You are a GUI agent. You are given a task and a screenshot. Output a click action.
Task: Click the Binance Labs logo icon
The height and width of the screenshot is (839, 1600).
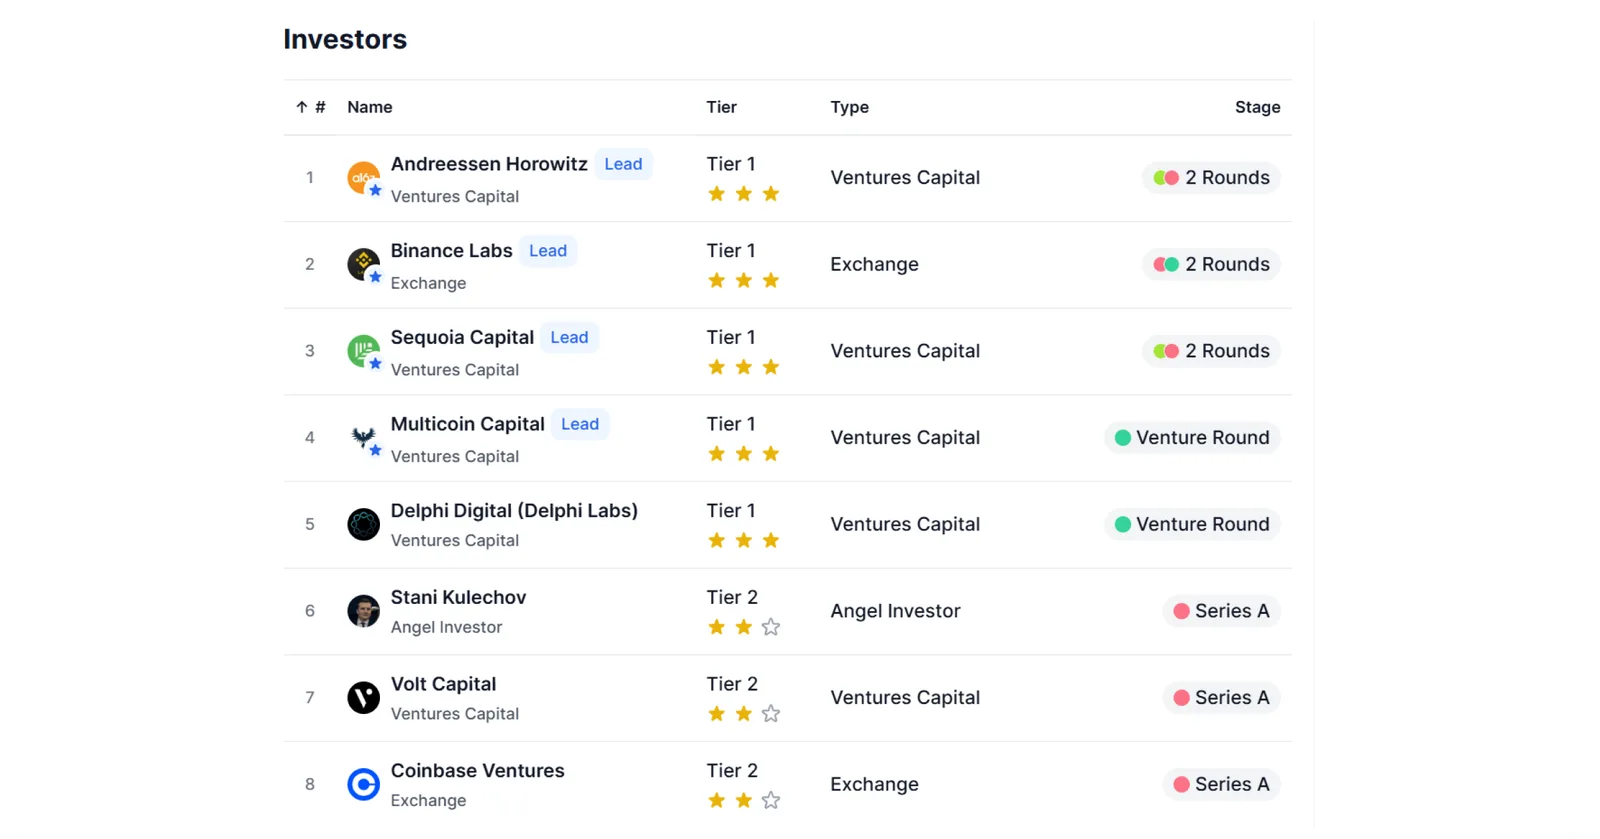coord(363,264)
